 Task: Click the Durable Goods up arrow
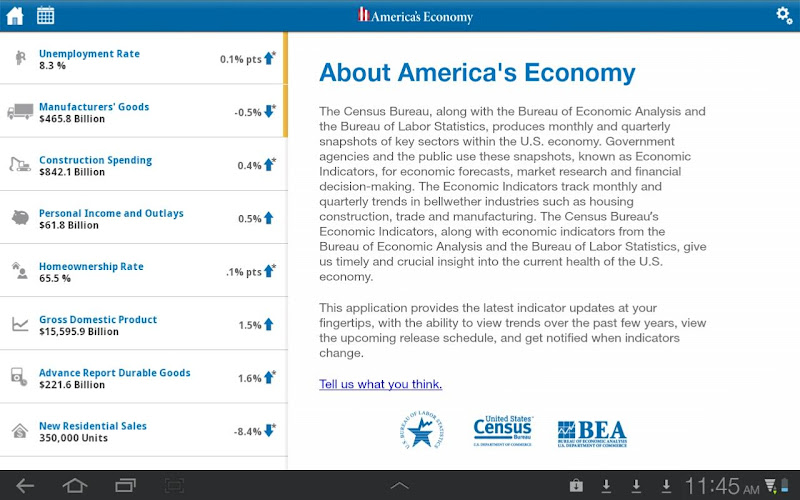[x=269, y=378]
